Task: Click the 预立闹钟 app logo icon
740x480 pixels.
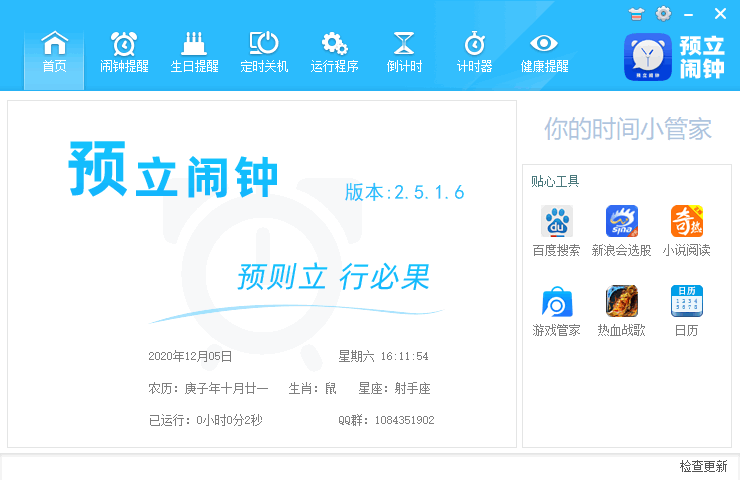Action: pos(648,57)
